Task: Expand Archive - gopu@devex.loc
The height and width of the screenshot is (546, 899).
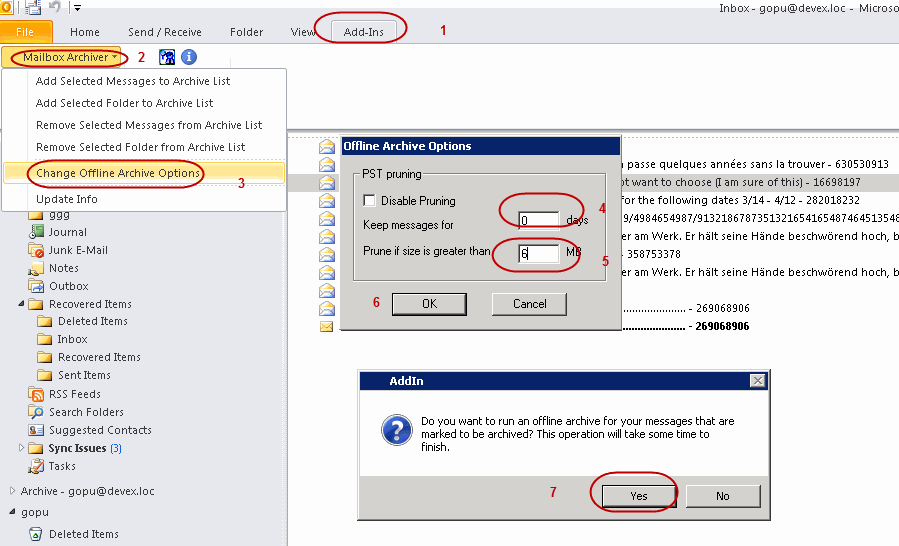Action: 12,491
